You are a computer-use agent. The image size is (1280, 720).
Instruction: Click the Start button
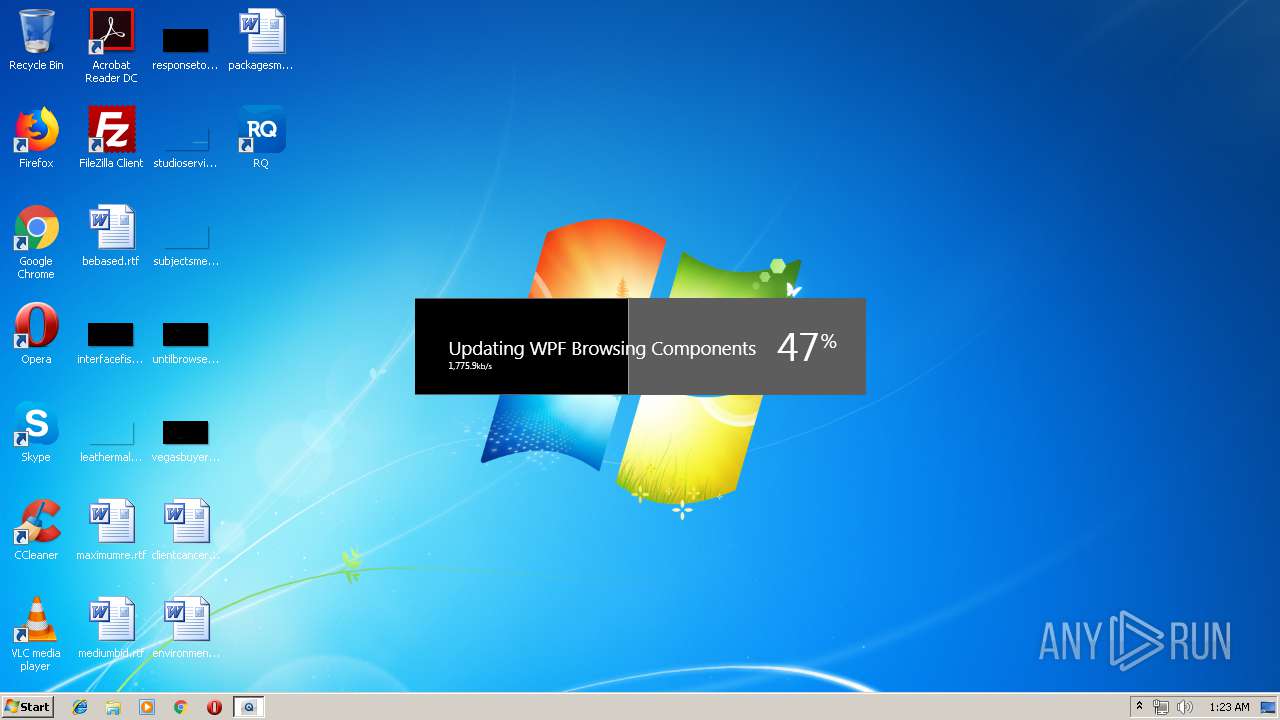pyautogui.click(x=28, y=707)
